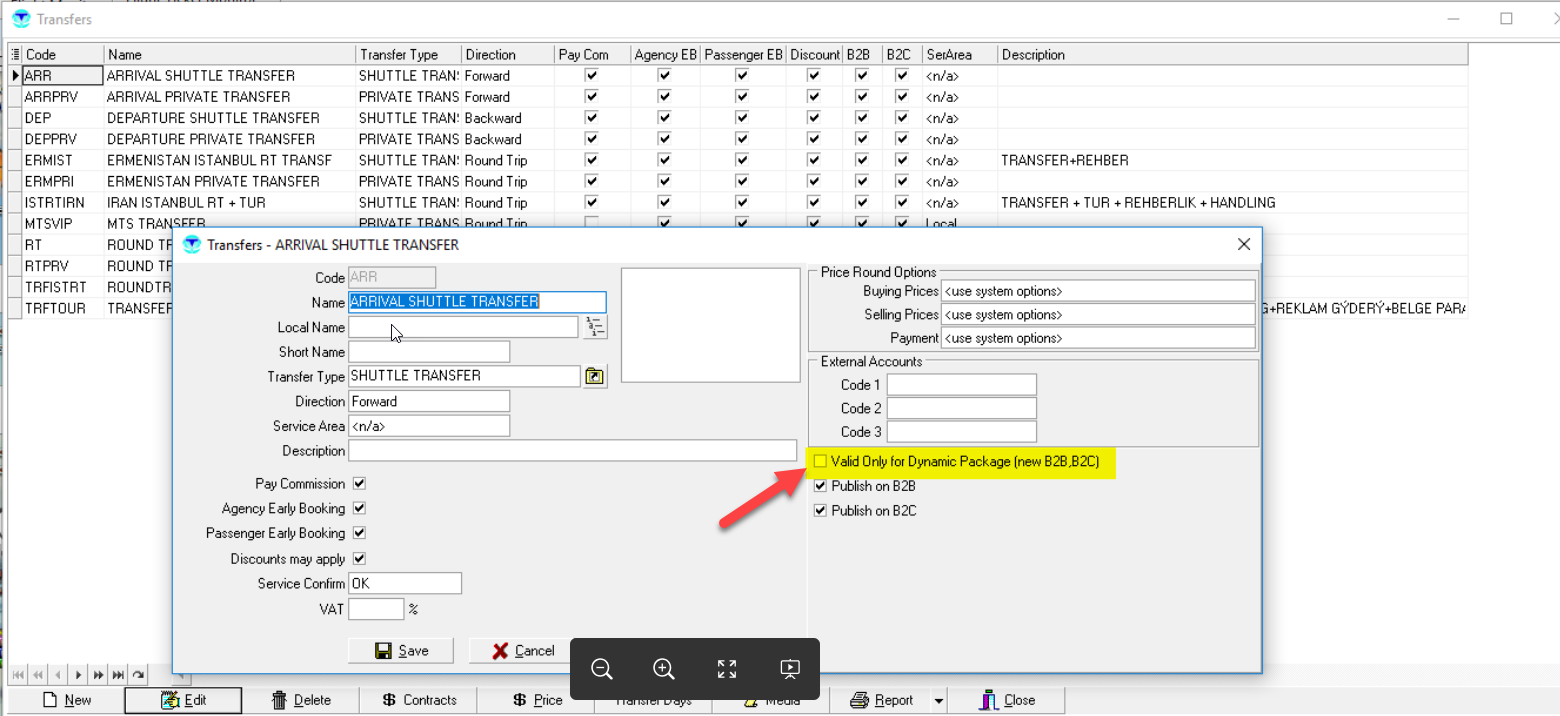Screen dimensions: 1560x716
Task: Go to the first record in navigator
Action: coord(18,675)
